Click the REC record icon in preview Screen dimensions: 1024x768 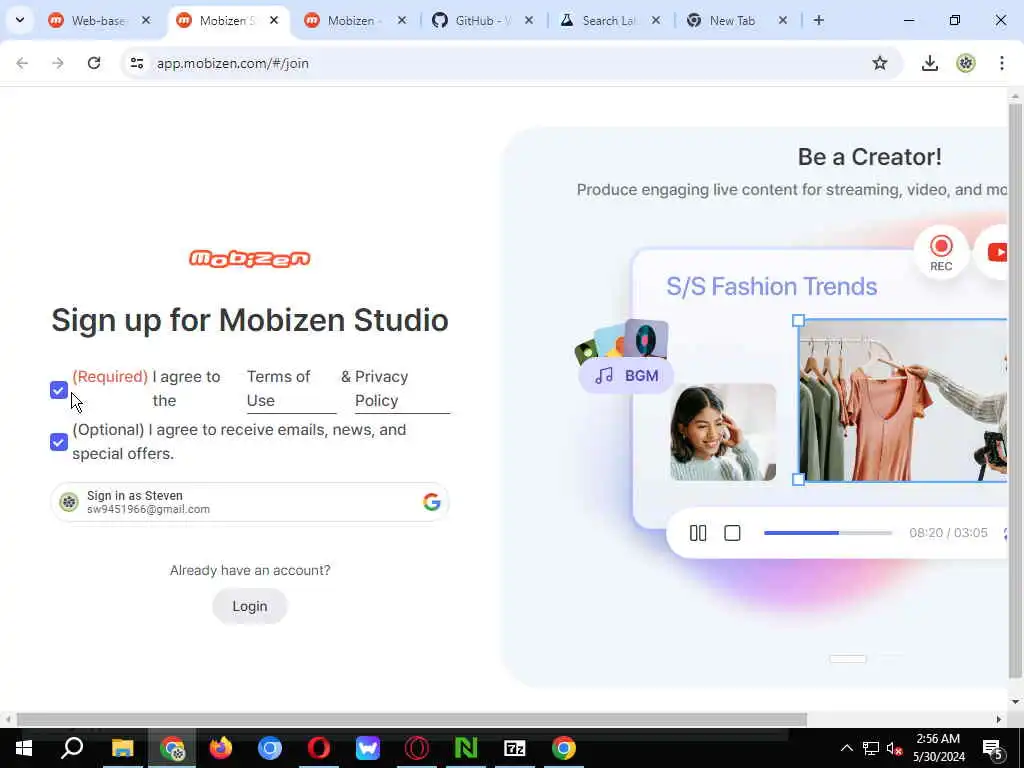(x=941, y=252)
